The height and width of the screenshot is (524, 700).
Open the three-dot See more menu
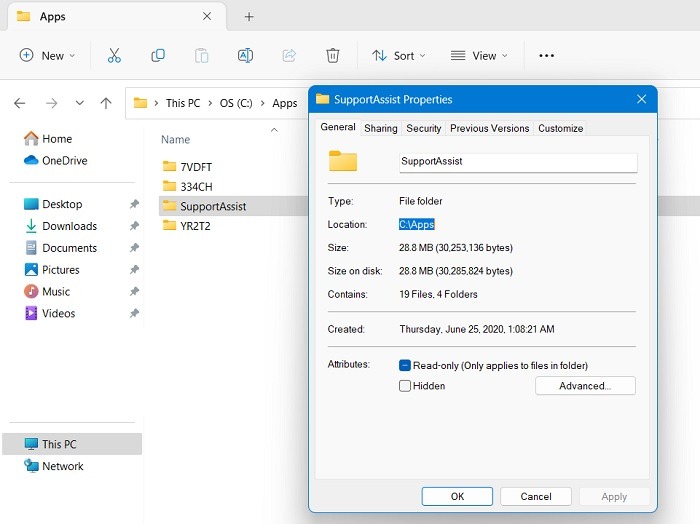[546, 56]
